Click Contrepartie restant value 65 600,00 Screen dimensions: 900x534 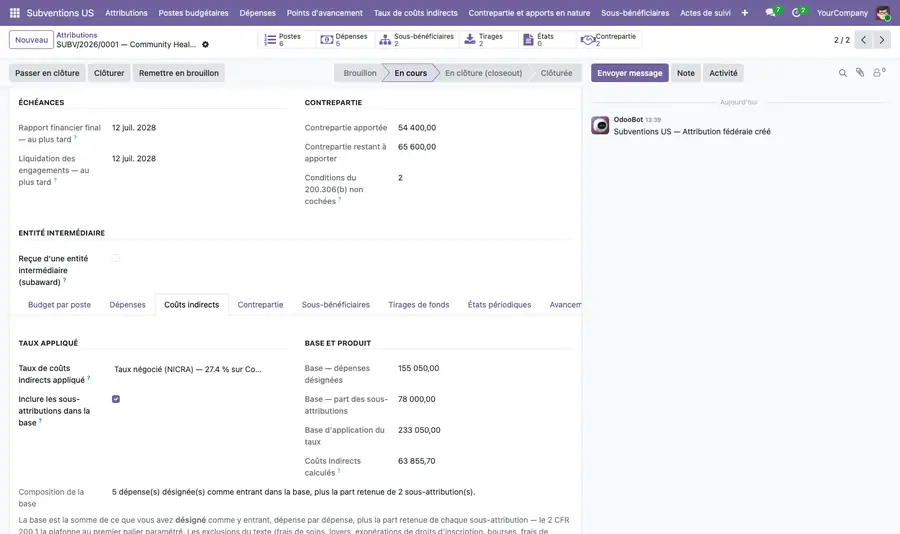click(417, 147)
